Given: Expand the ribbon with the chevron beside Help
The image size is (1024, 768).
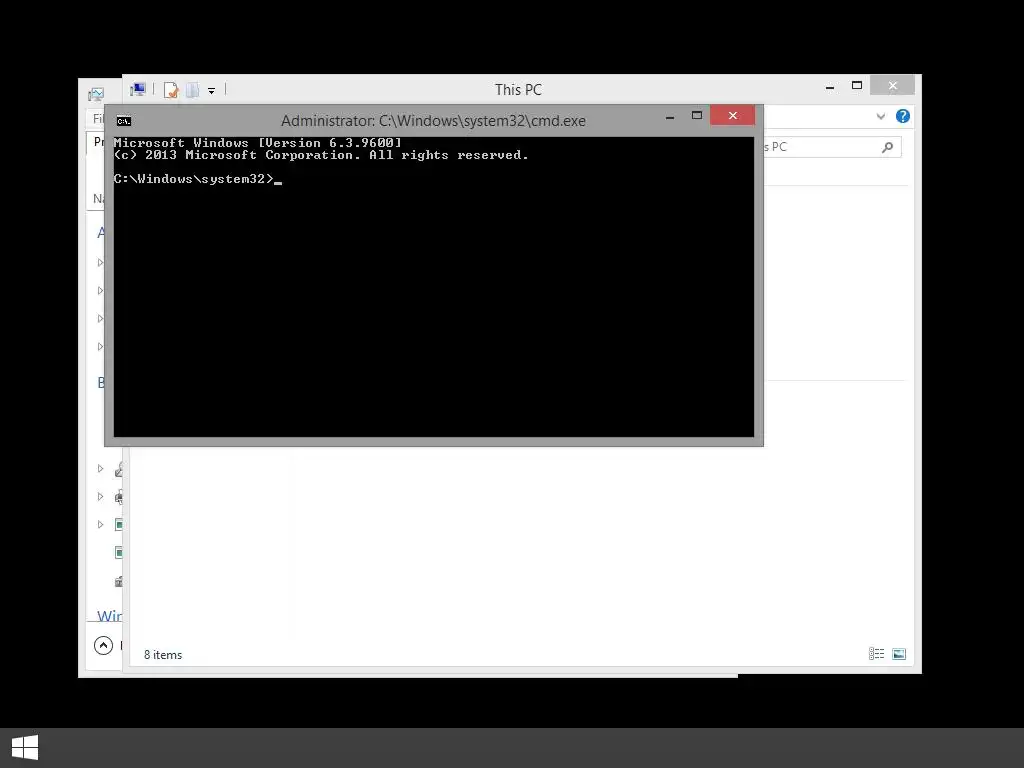Looking at the screenshot, I should pos(880,116).
